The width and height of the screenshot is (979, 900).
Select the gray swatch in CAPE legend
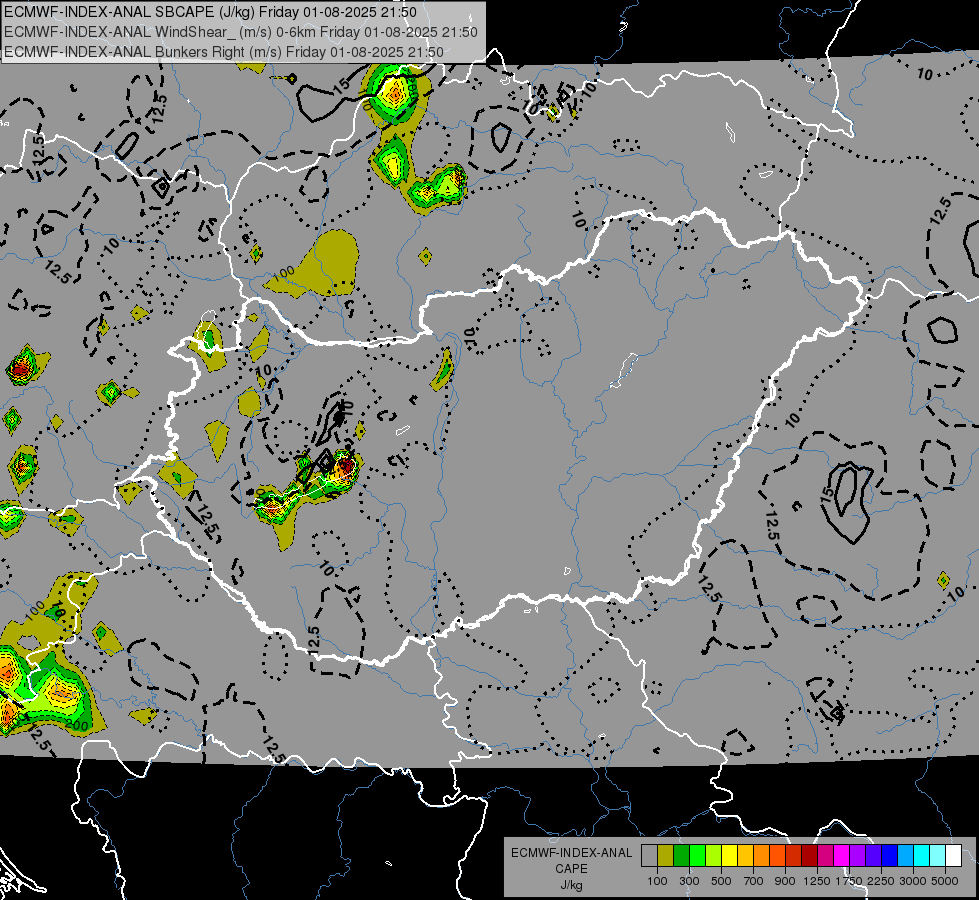[x=649, y=856]
